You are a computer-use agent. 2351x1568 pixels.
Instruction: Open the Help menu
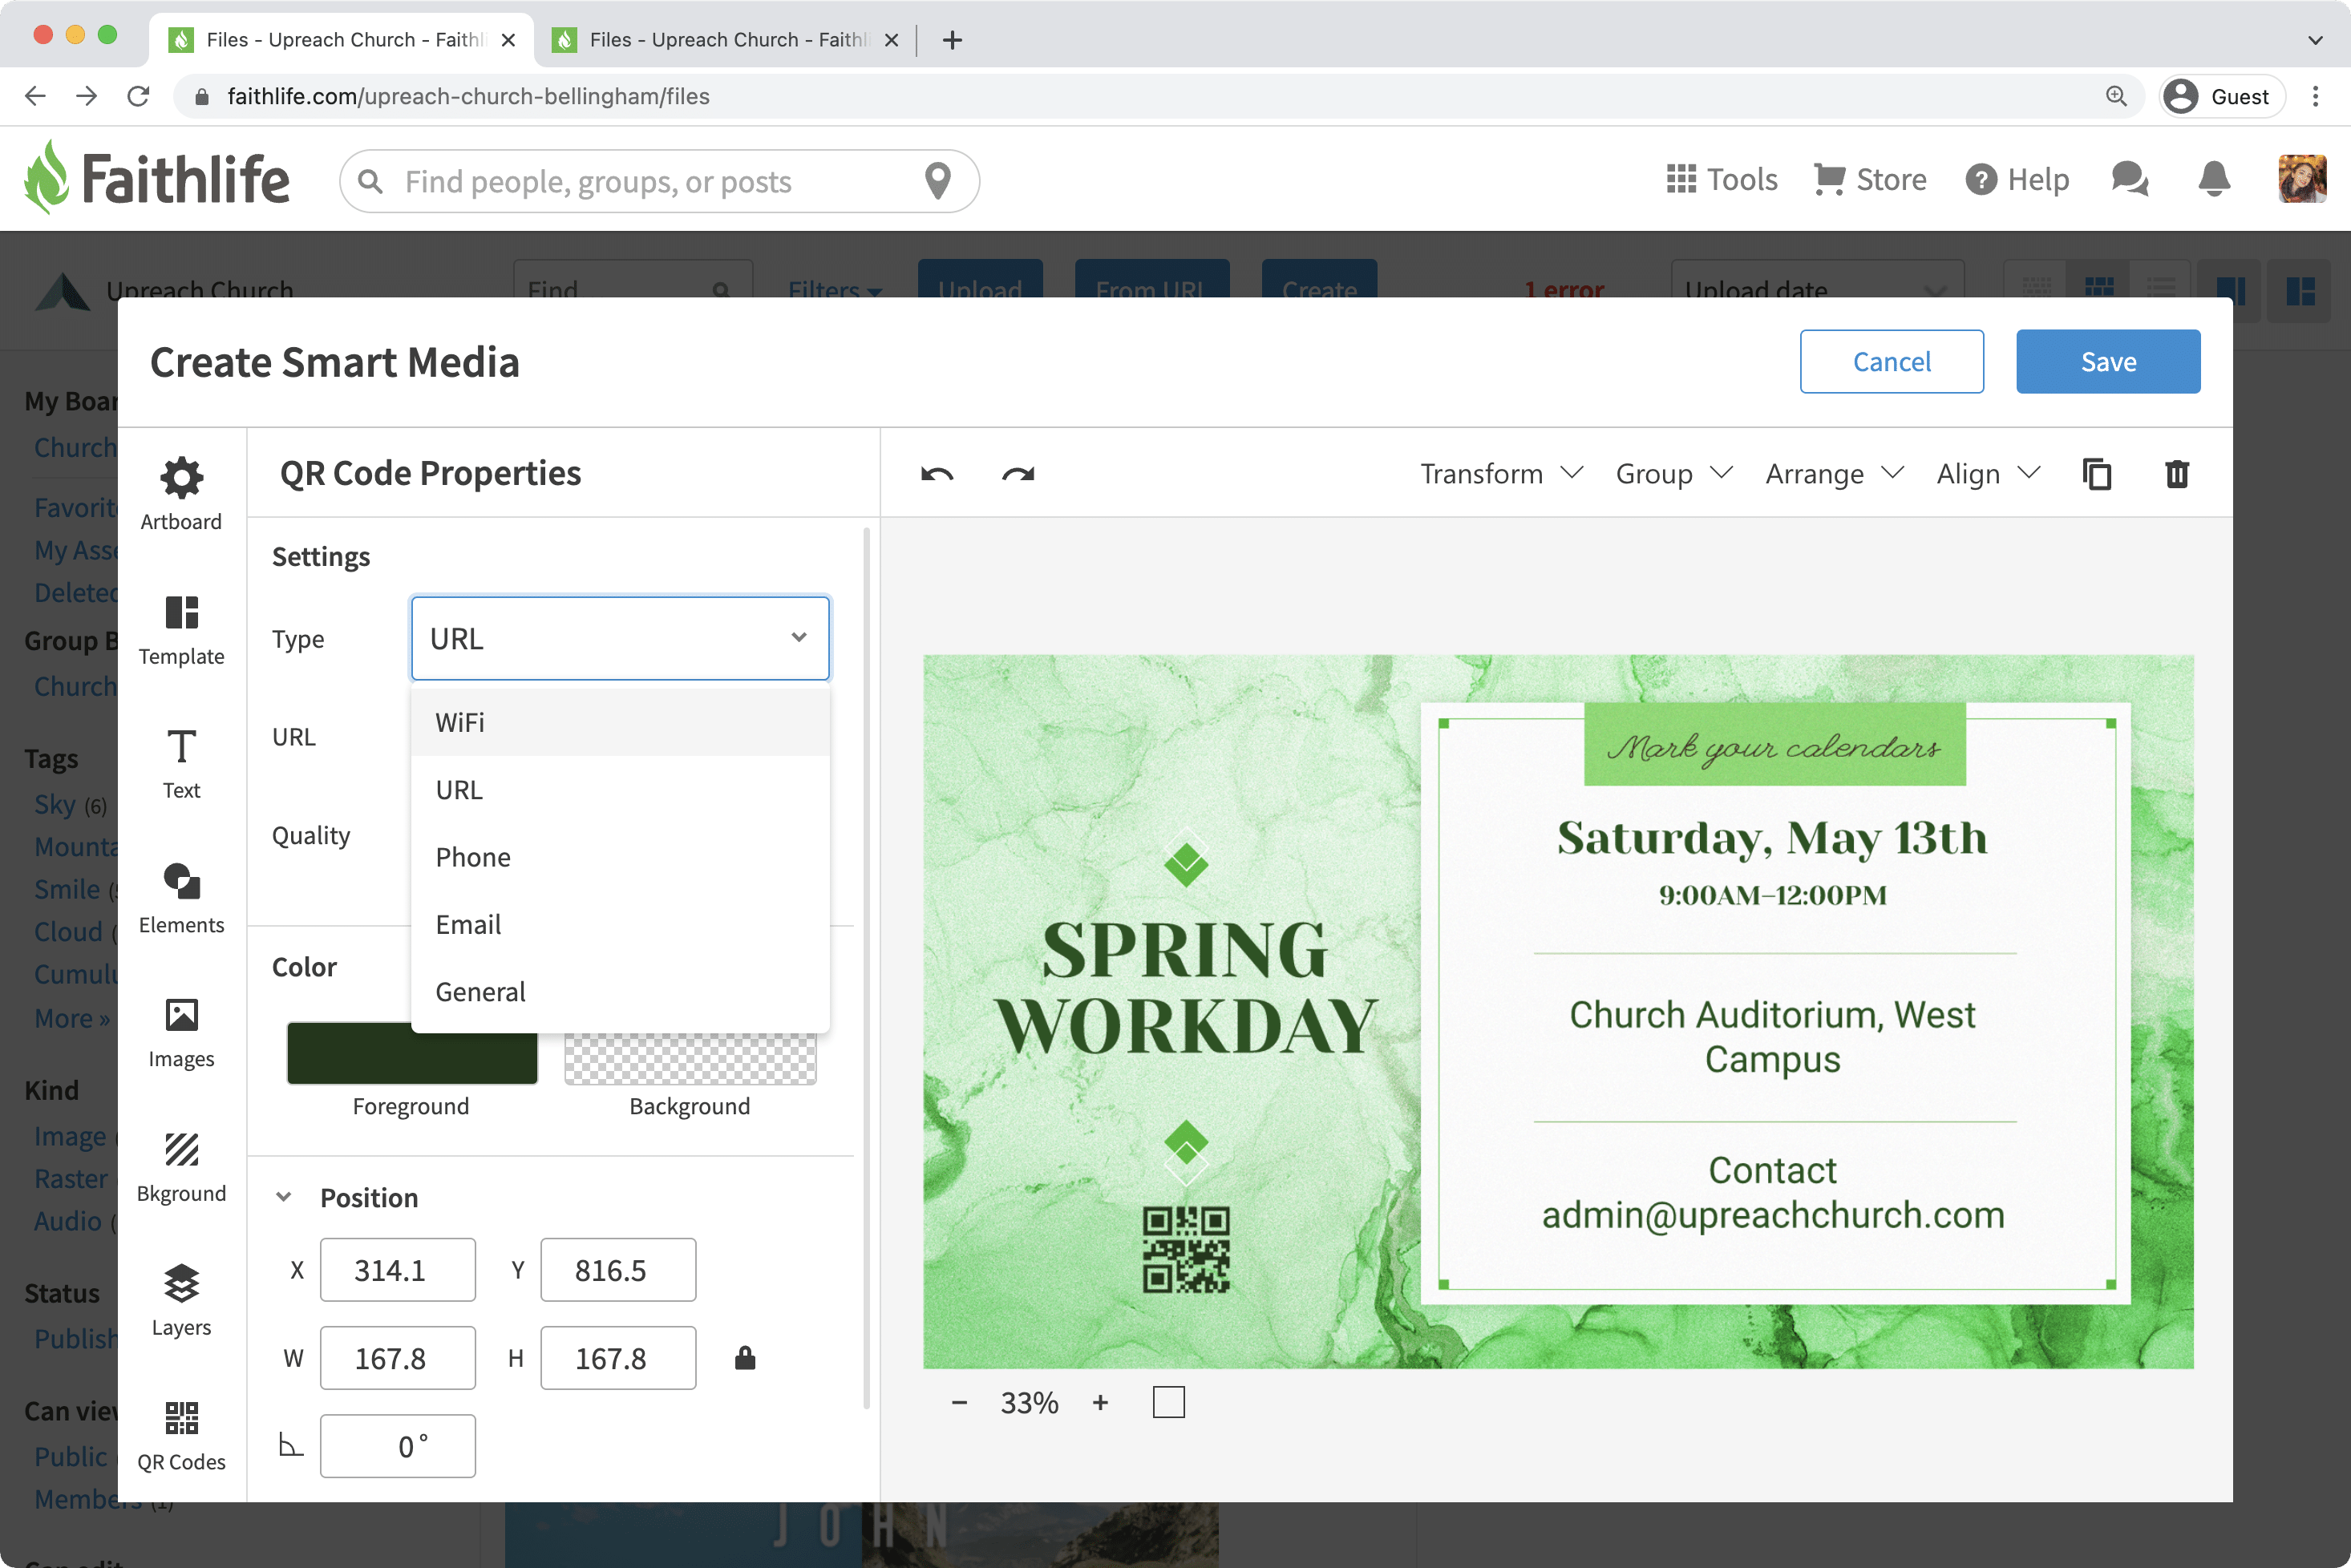click(2017, 180)
